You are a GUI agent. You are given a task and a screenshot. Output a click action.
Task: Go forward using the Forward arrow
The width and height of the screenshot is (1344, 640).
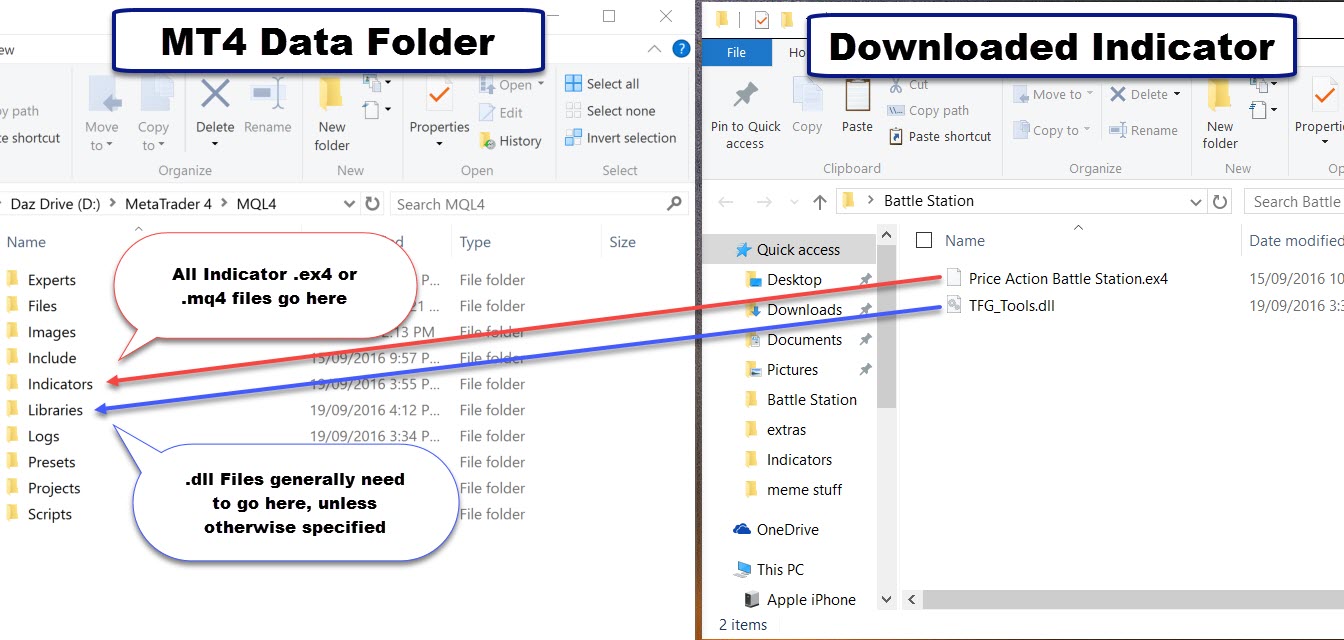click(763, 202)
